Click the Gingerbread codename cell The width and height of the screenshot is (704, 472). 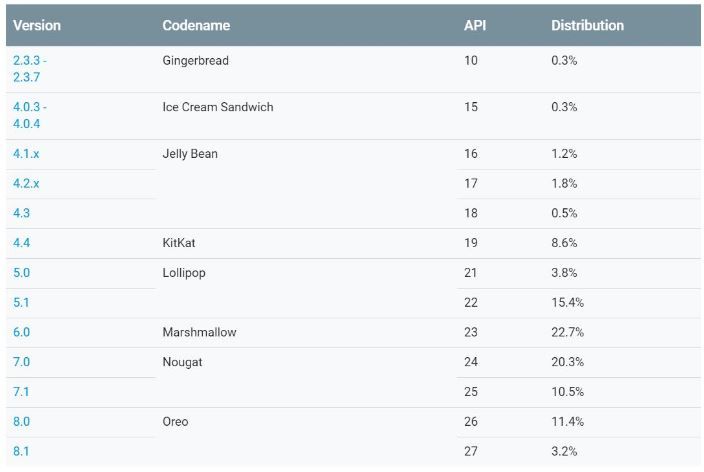(195, 61)
